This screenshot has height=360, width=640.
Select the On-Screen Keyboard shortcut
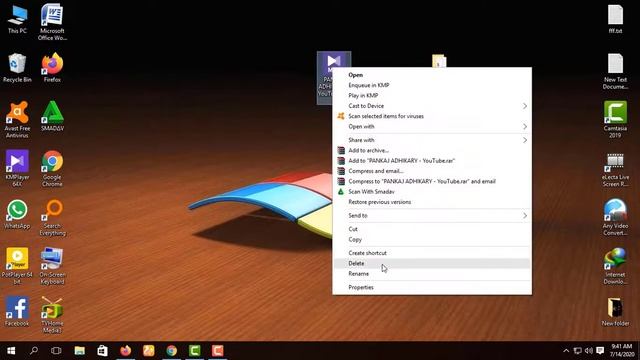[x=52, y=266]
